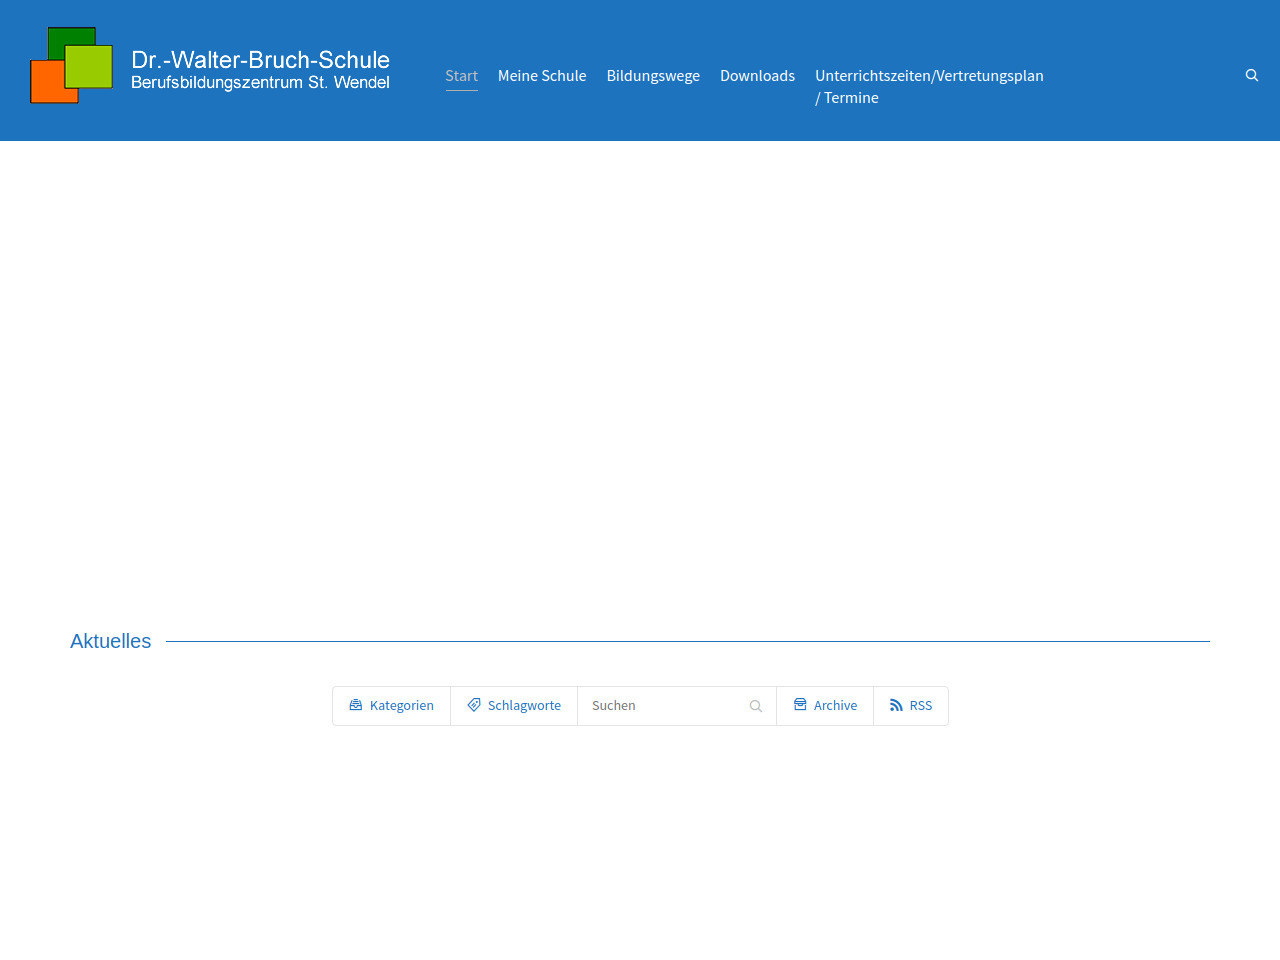Click the Archive box icon

coord(800,705)
